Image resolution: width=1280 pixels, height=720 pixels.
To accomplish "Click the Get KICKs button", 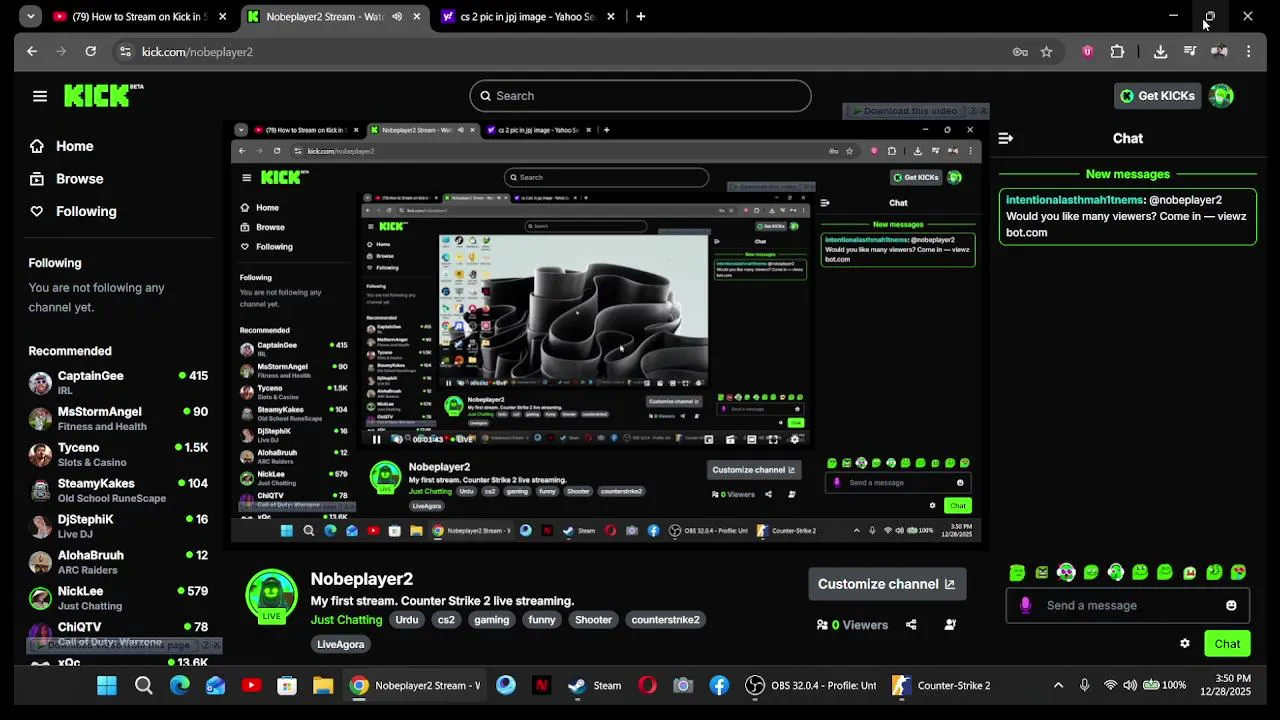I will click(1157, 96).
